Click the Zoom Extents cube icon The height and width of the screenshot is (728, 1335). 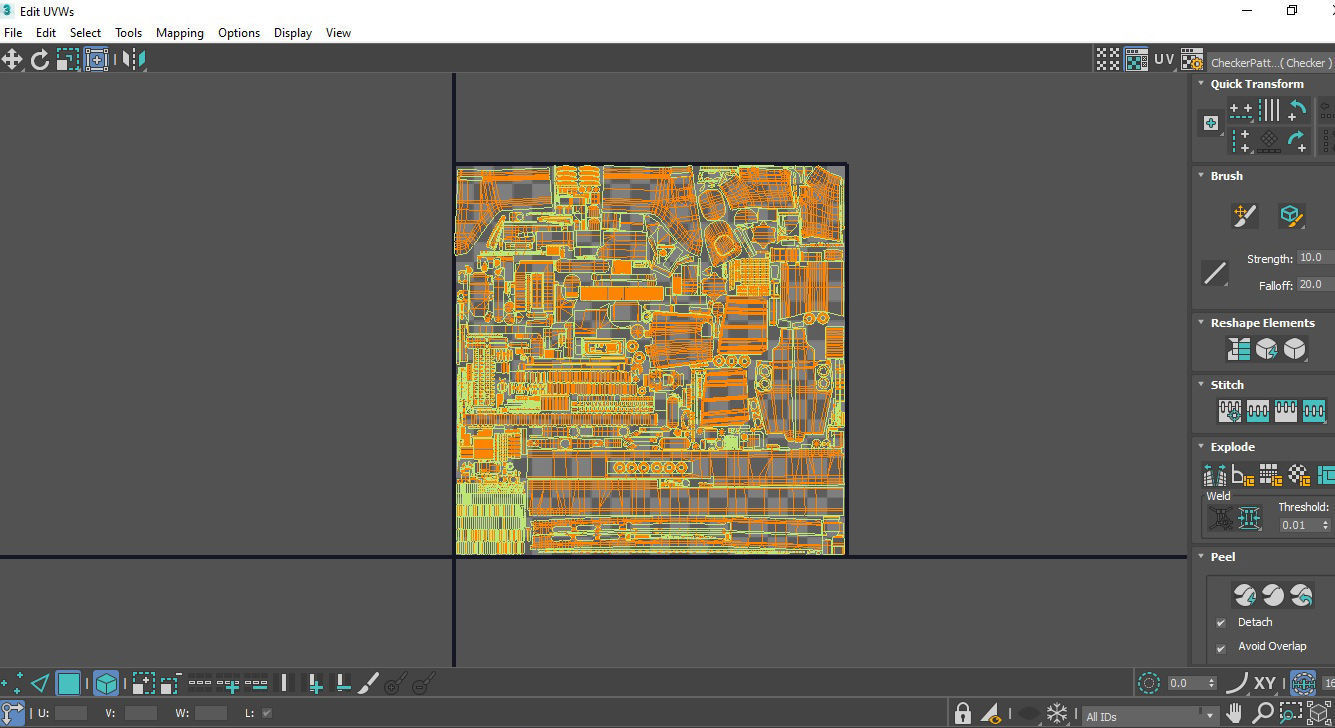click(1319, 713)
